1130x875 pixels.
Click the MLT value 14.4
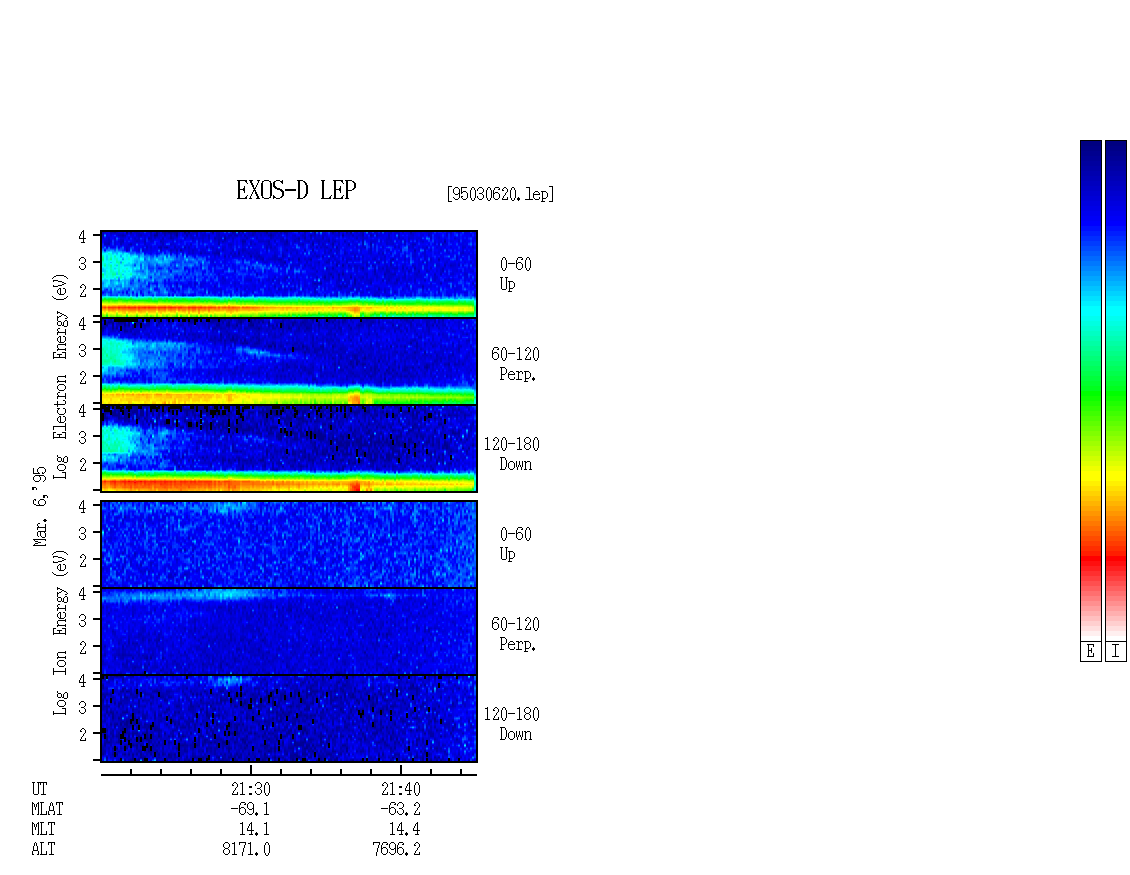point(404,830)
